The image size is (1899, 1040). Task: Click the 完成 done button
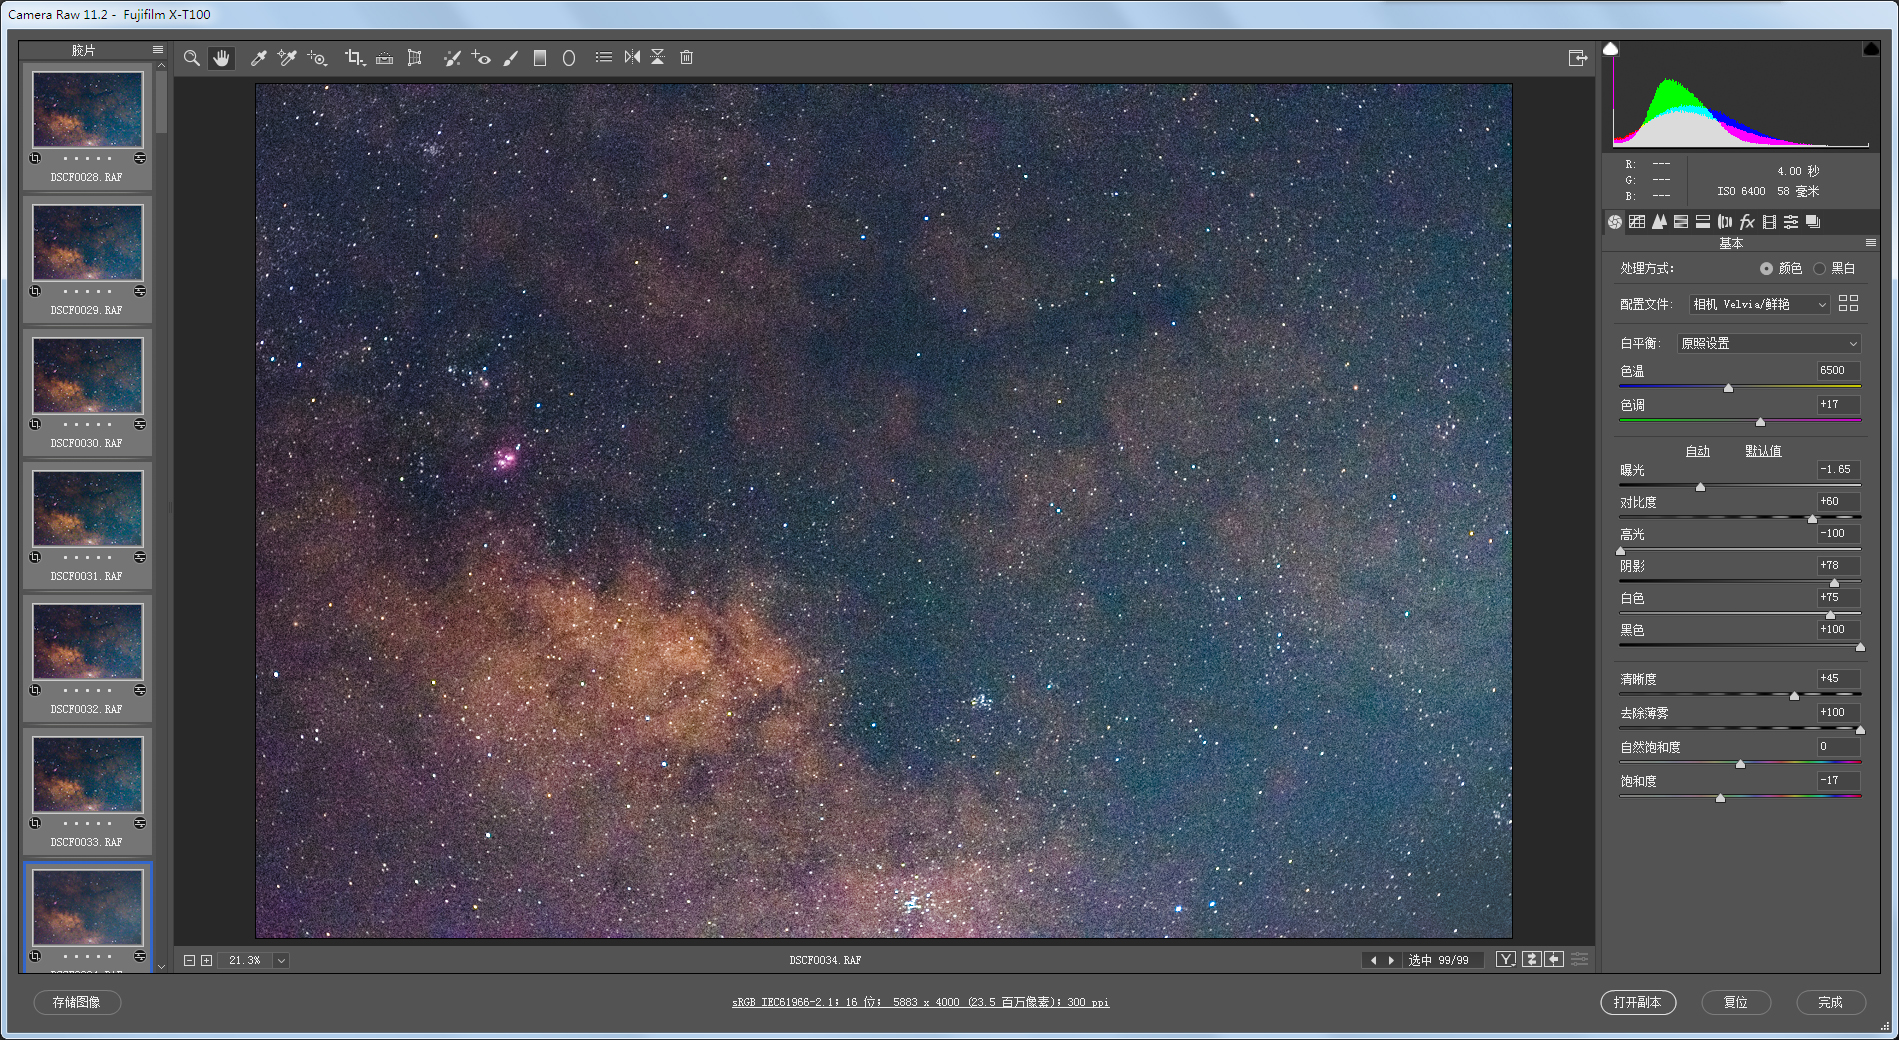tap(1830, 1002)
